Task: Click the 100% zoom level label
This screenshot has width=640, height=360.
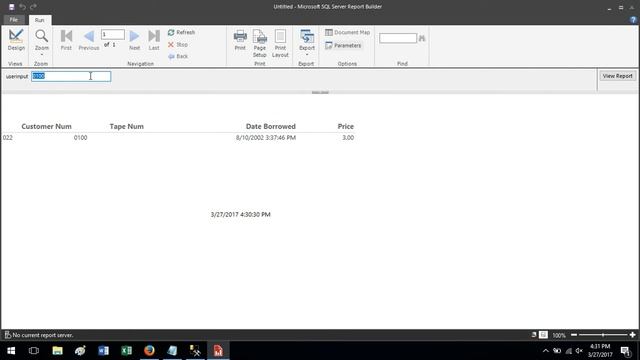Action: [559, 336]
